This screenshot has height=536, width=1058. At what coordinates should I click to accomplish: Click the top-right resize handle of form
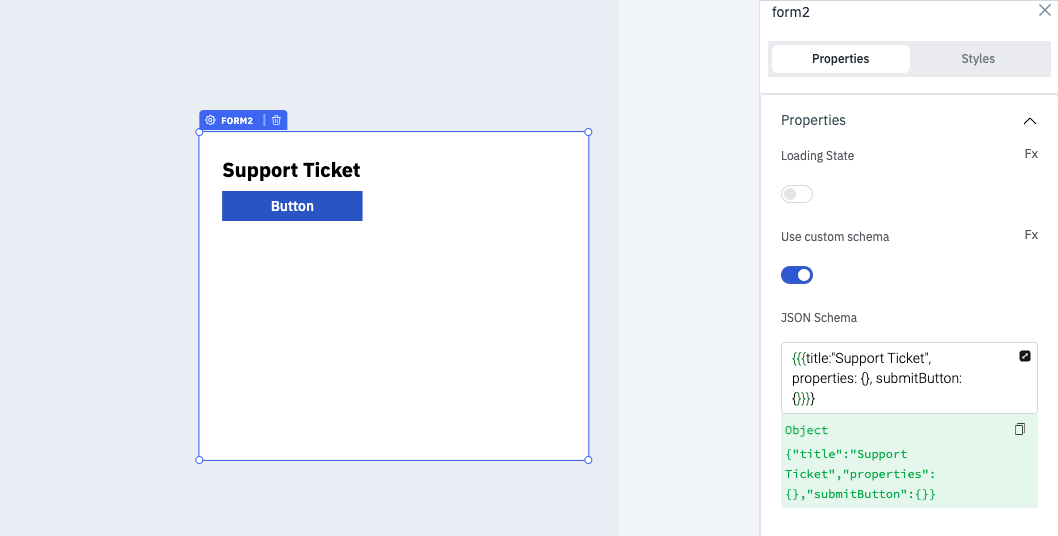click(x=588, y=132)
